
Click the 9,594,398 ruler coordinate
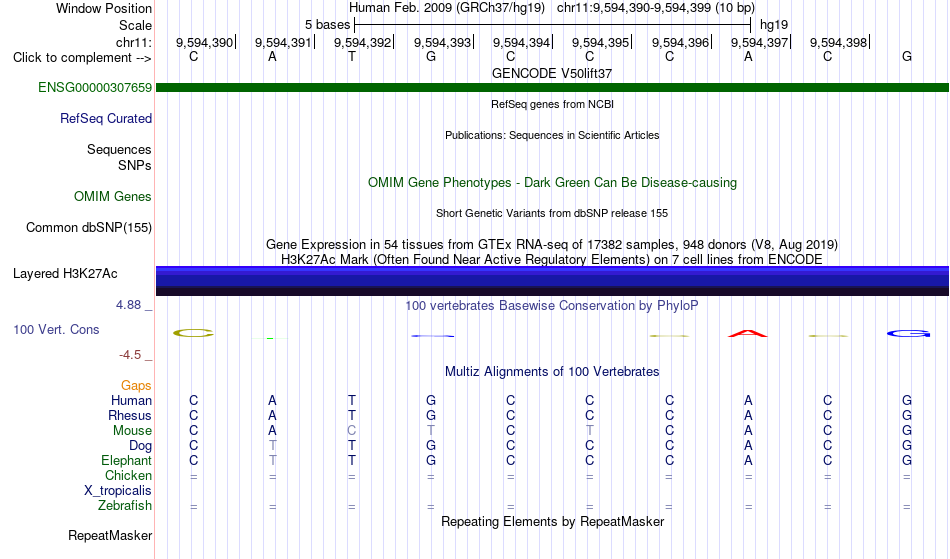(x=839, y=42)
